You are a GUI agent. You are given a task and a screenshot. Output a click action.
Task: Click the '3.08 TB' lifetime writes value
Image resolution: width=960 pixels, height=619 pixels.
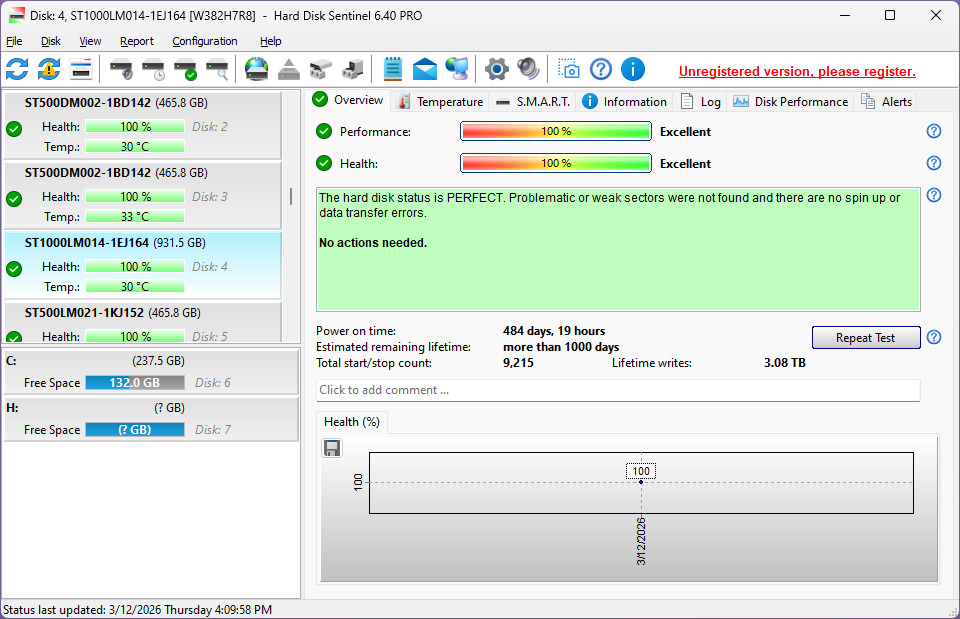[784, 362]
